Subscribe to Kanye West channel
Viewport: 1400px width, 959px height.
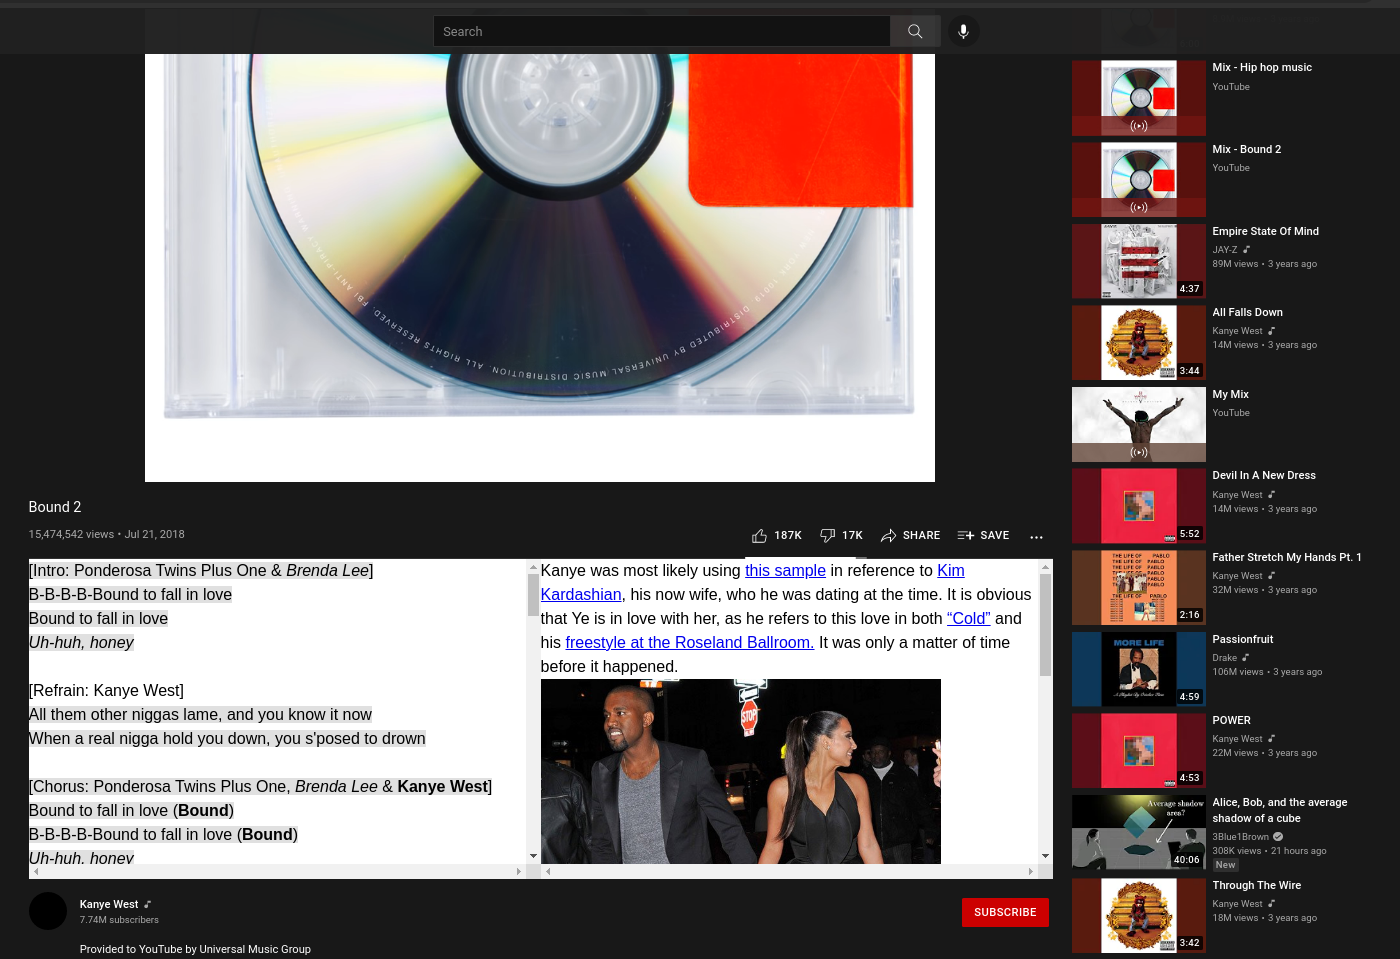pyautogui.click(x=1005, y=912)
